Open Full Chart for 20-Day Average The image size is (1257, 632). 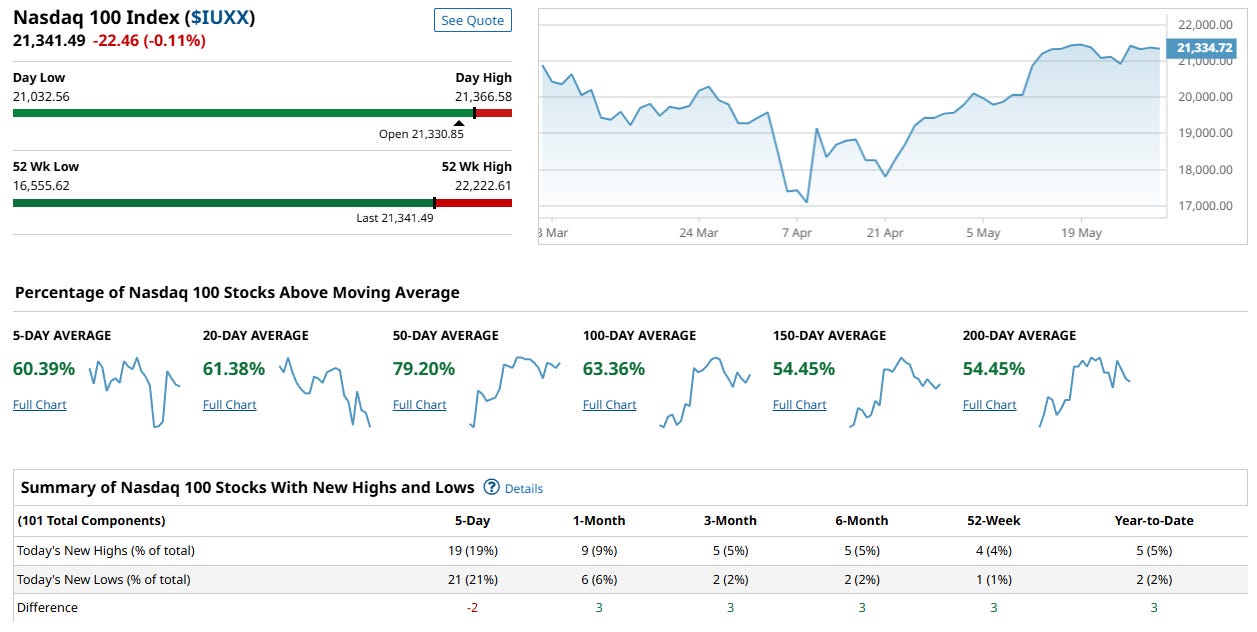[230, 405]
